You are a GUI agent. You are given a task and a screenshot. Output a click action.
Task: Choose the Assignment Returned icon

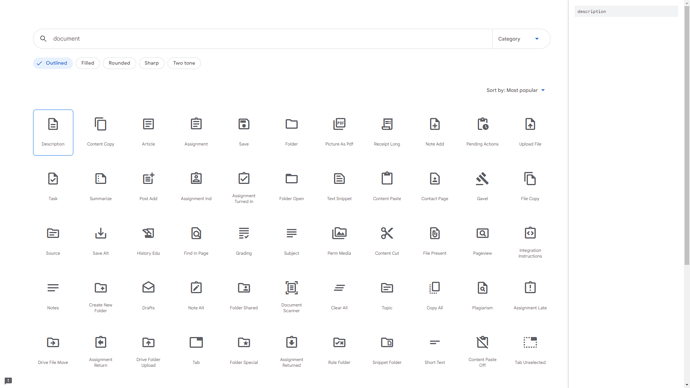(x=292, y=342)
